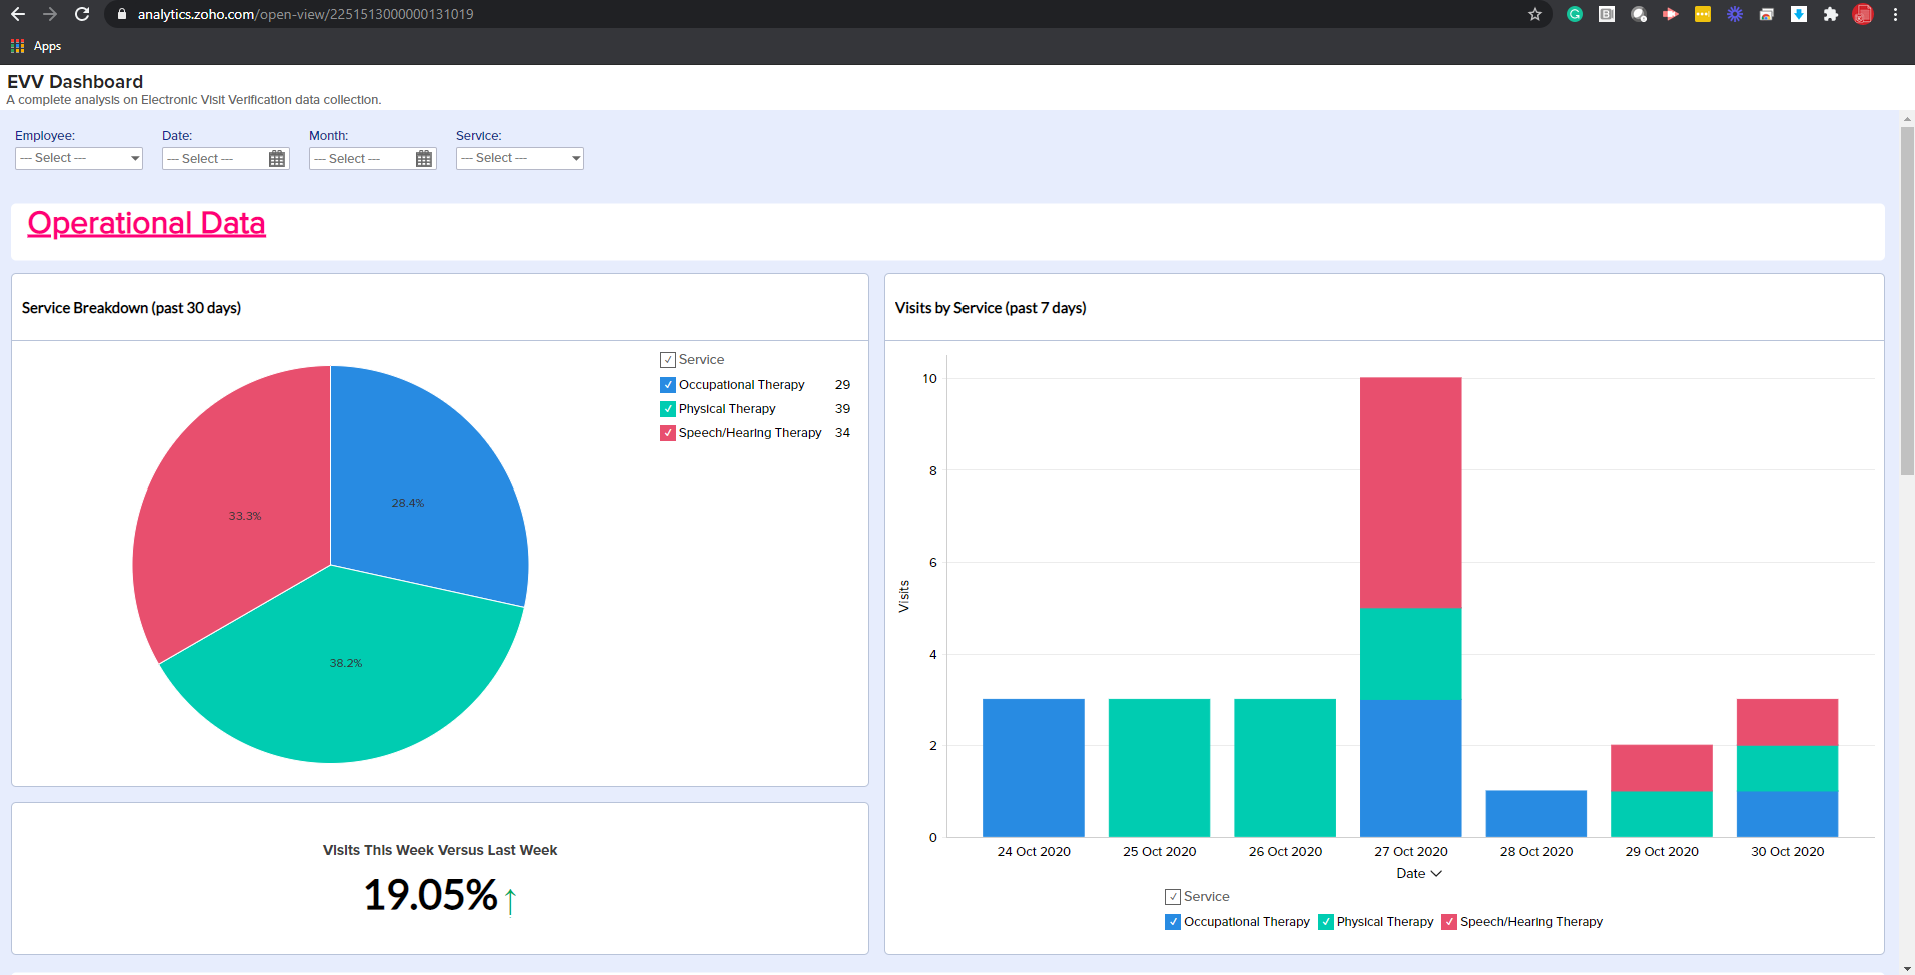The height and width of the screenshot is (975, 1915).
Task: Click the blue down-arrow download extension icon
Action: (1799, 14)
